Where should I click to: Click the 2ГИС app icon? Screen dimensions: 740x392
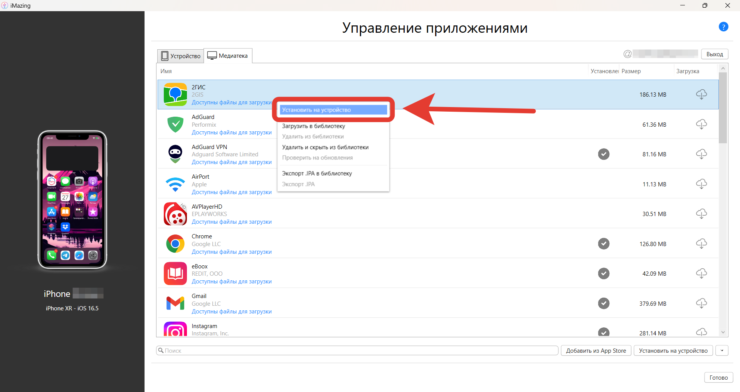pyautogui.click(x=175, y=94)
